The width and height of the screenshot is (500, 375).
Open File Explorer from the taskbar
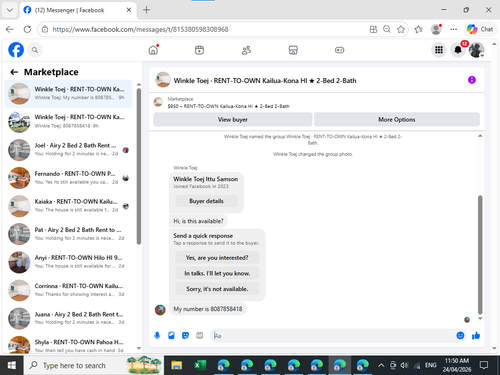[176, 365]
